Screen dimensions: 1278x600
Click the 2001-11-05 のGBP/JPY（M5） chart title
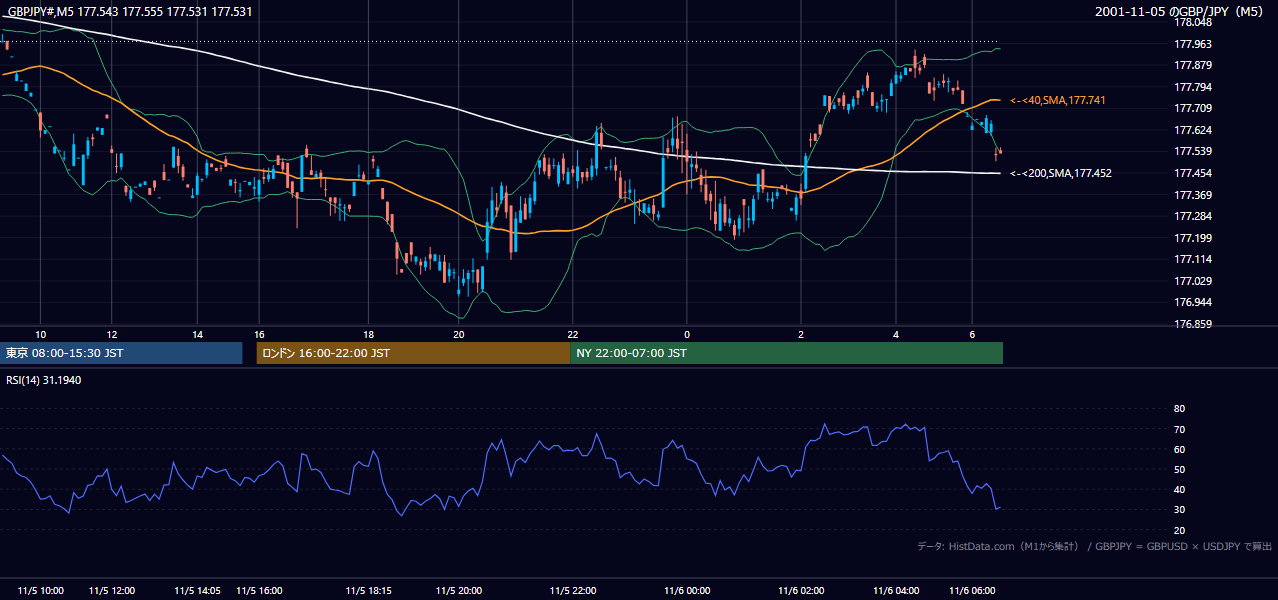coord(1181,12)
